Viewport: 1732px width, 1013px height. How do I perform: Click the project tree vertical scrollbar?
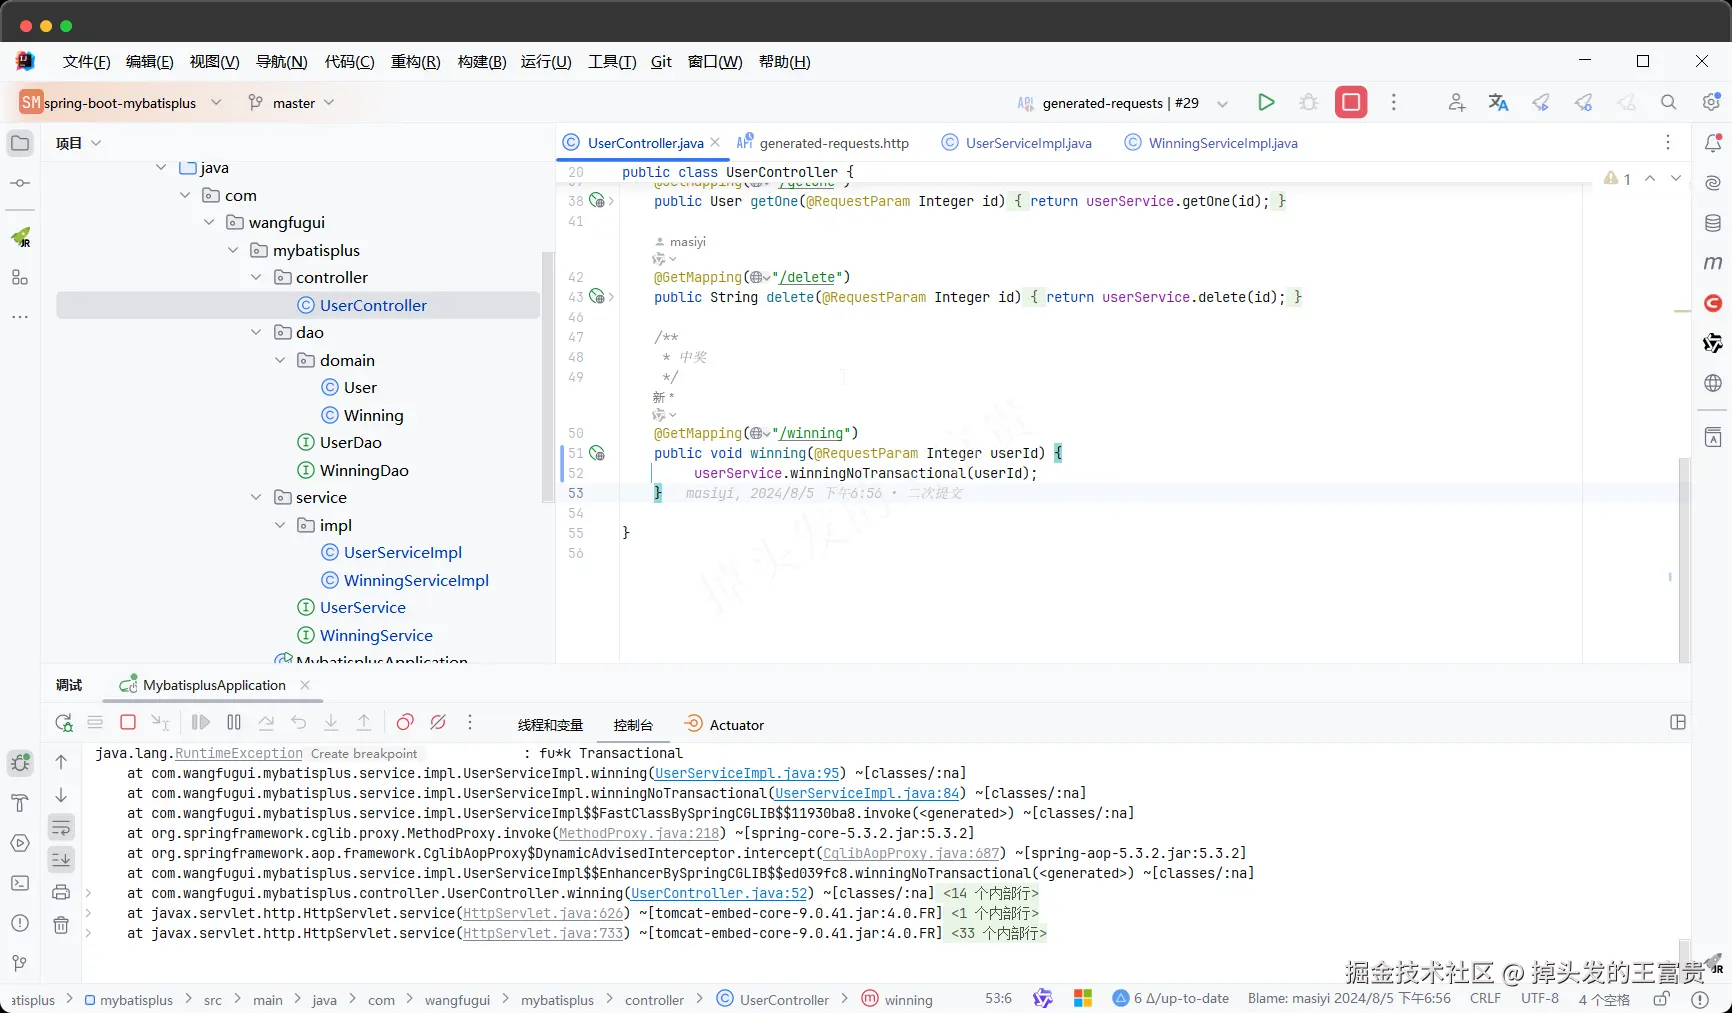[x=547, y=375]
